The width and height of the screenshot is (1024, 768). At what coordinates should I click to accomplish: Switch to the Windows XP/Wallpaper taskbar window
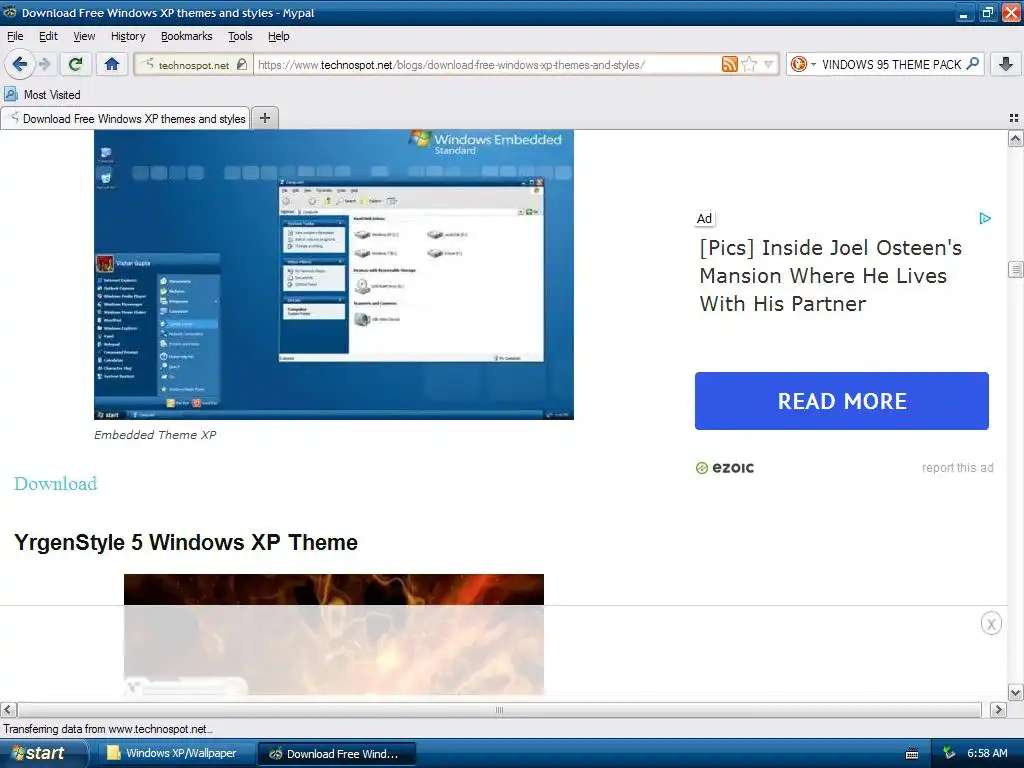pos(176,753)
